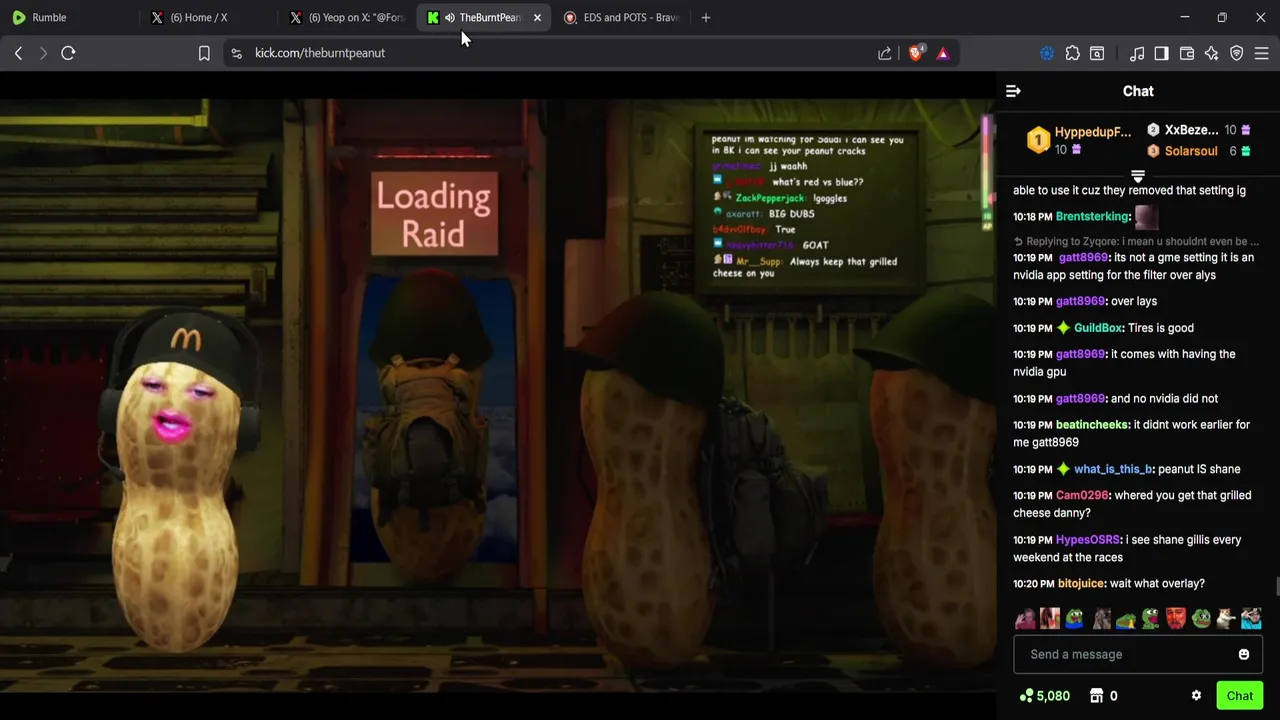Select the red angry face emote
The image size is (1280, 720).
pos(1176,619)
